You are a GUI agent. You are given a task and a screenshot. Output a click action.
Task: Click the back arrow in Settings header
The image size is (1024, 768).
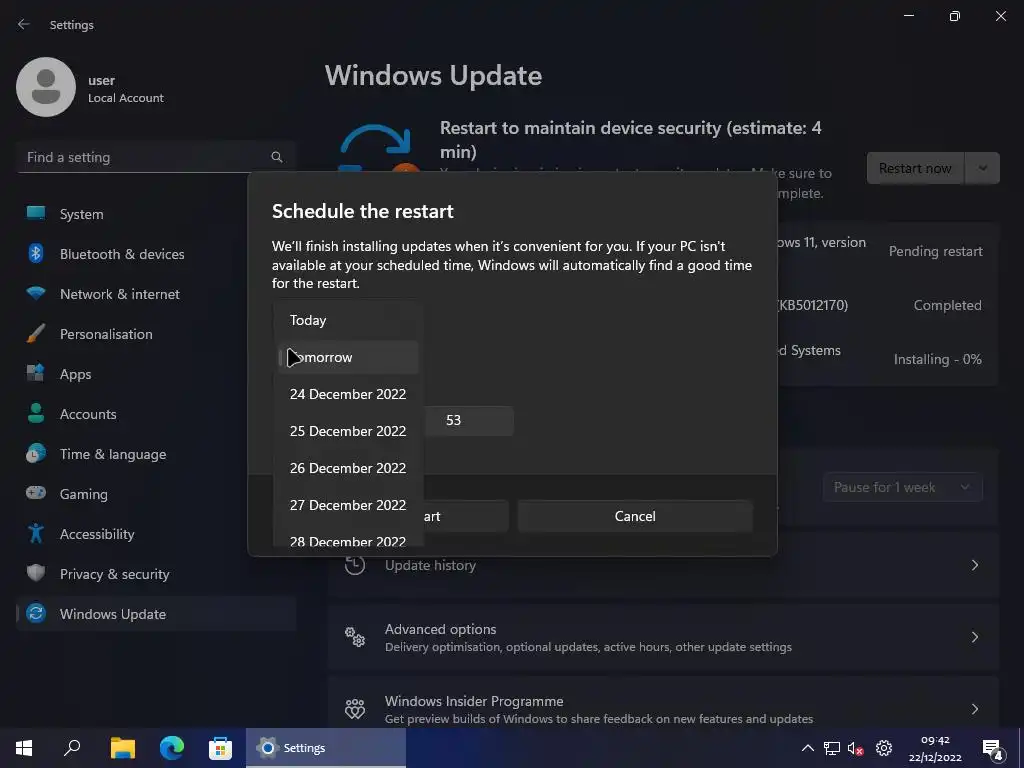tap(24, 24)
